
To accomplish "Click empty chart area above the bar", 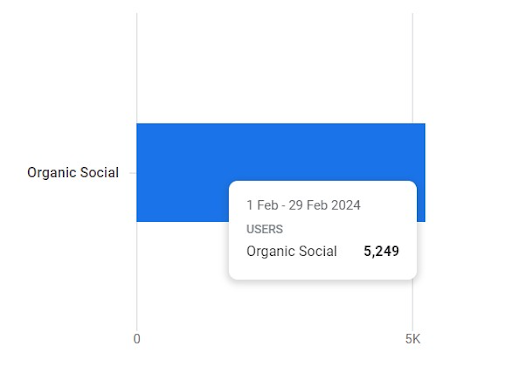I will pyautogui.click(x=273, y=67).
